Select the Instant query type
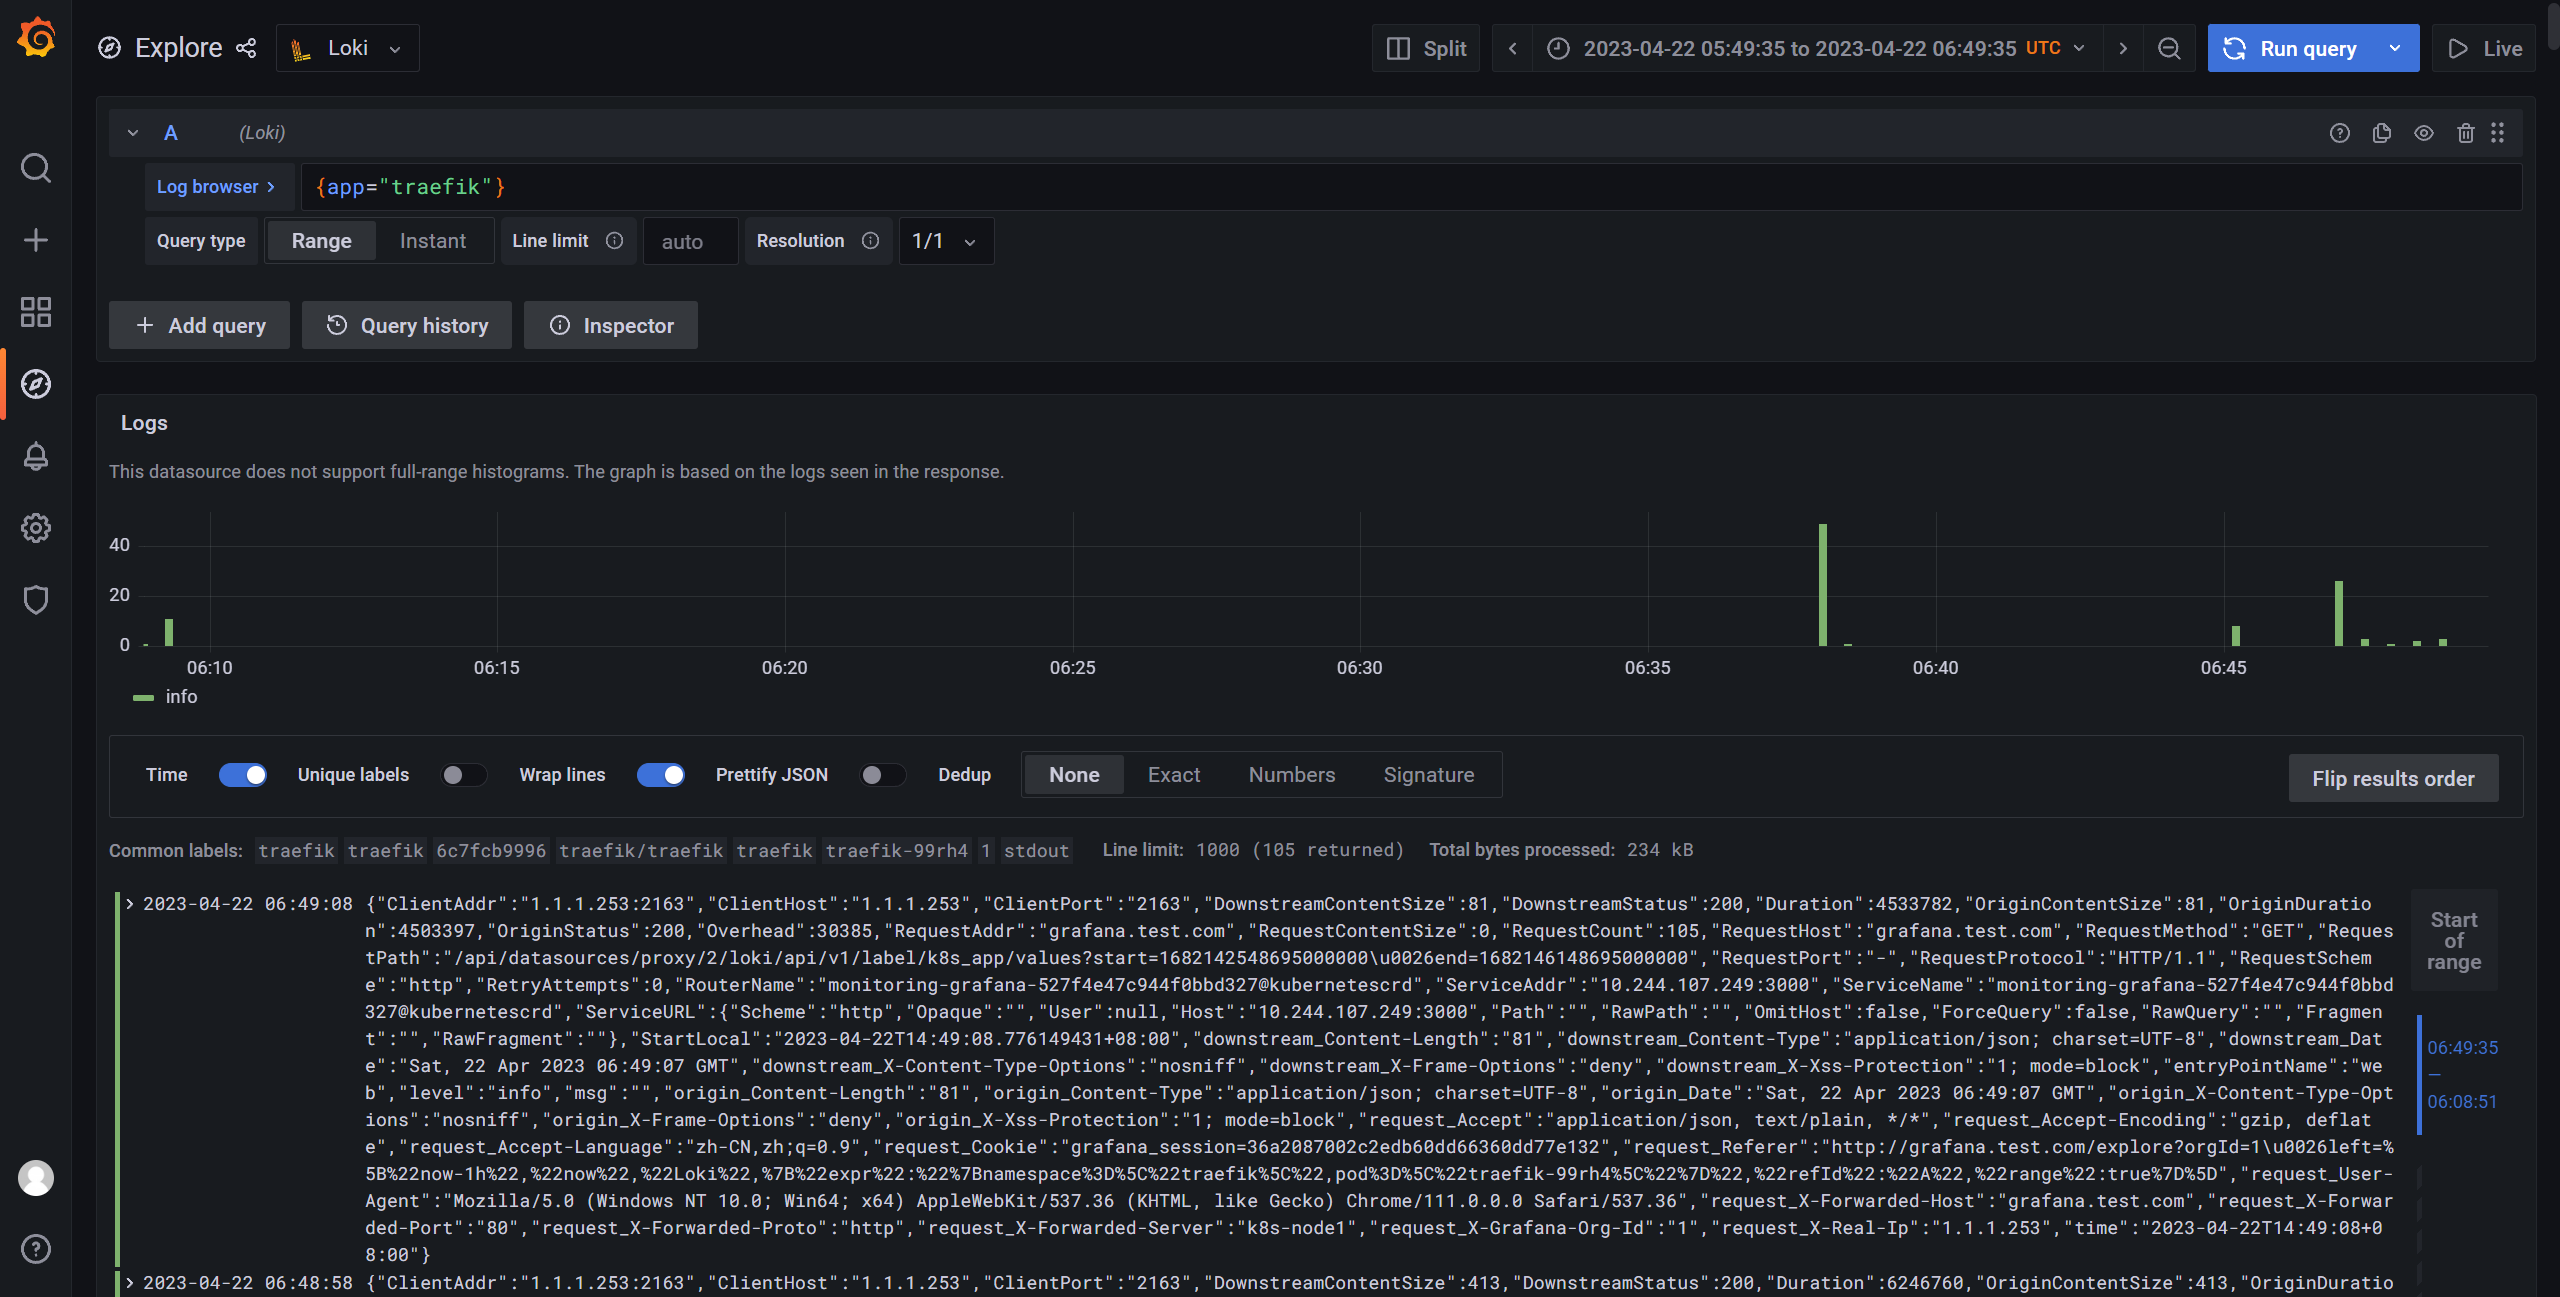 pyautogui.click(x=432, y=241)
